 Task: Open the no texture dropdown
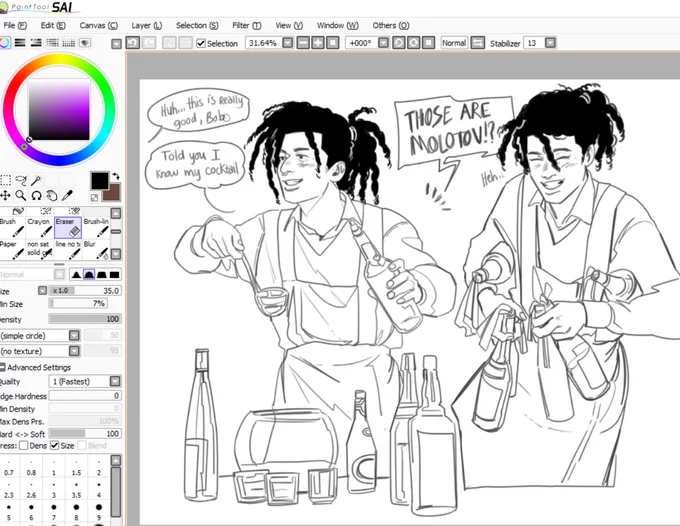coord(75,351)
